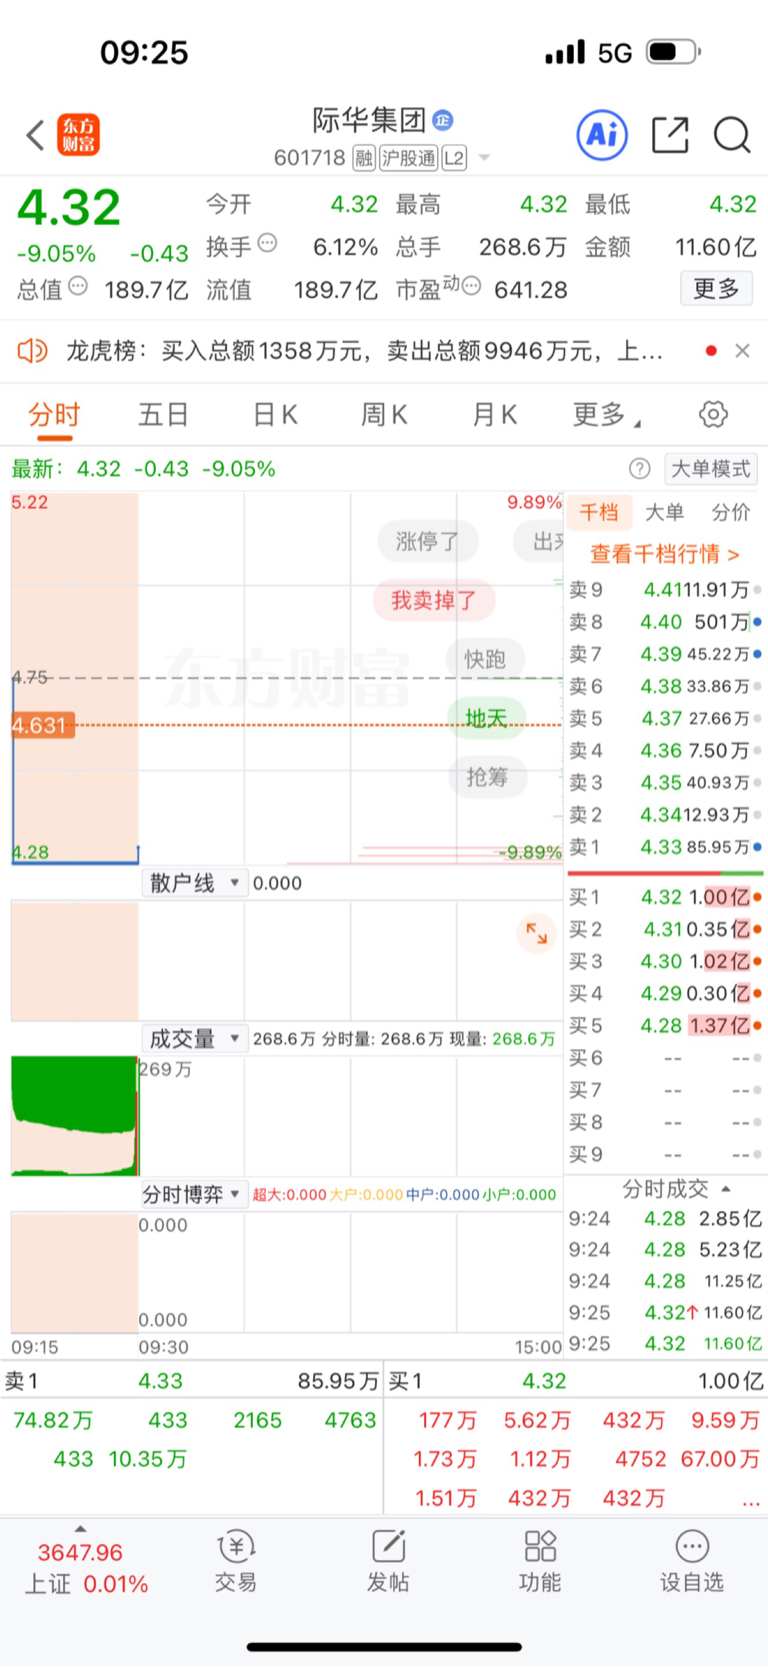Viewport: 768px width, 1667px height.
Task: Tap the 我卖掉了 comment bubble
Action: coord(433,600)
